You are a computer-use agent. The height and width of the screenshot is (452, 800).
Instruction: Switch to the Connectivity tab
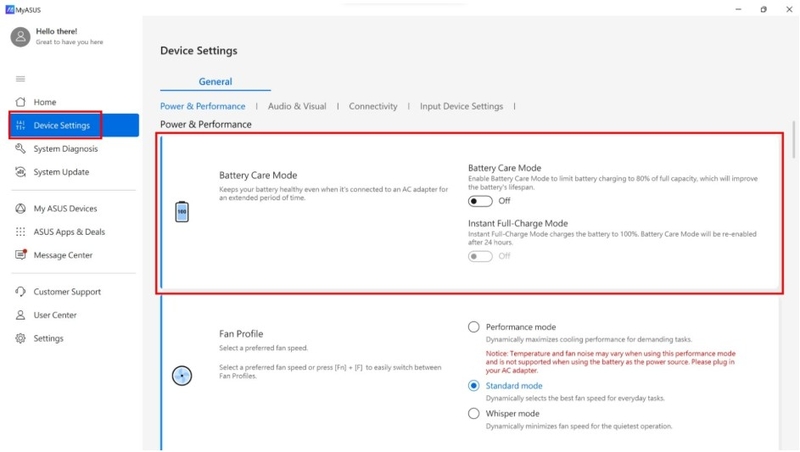(x=373, y=106)
